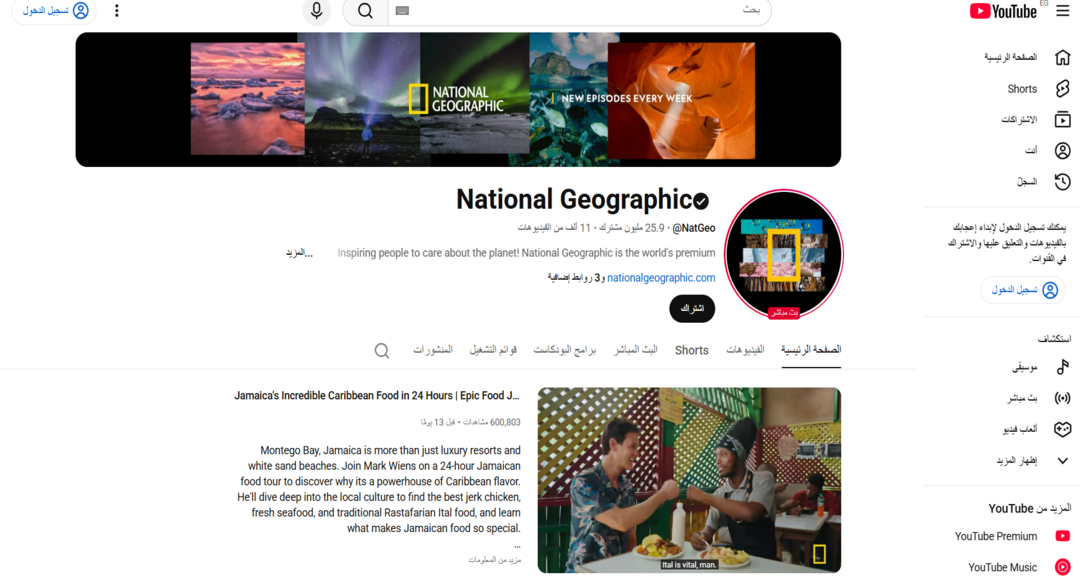Expand إظهار المزيد in the sidebar

[x=1062, y=460]
